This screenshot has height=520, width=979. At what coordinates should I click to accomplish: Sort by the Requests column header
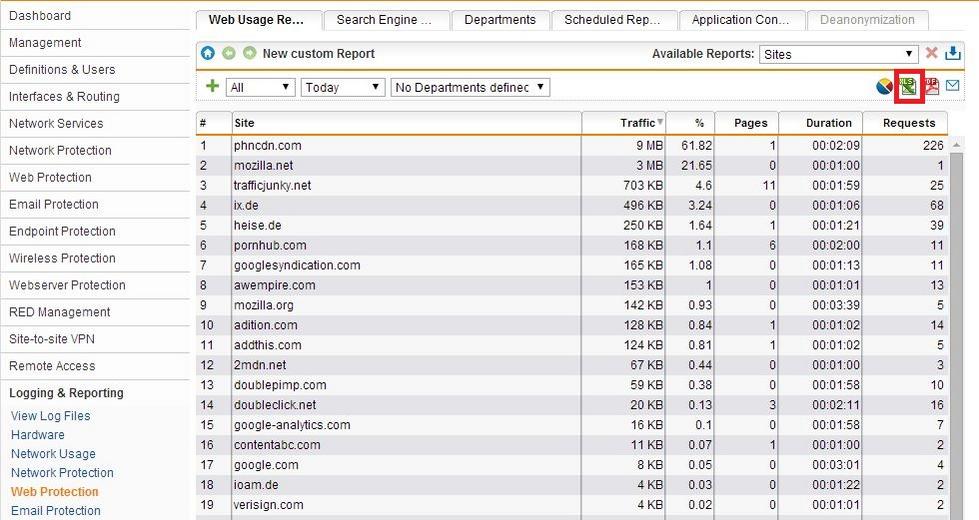click(905, 122)
